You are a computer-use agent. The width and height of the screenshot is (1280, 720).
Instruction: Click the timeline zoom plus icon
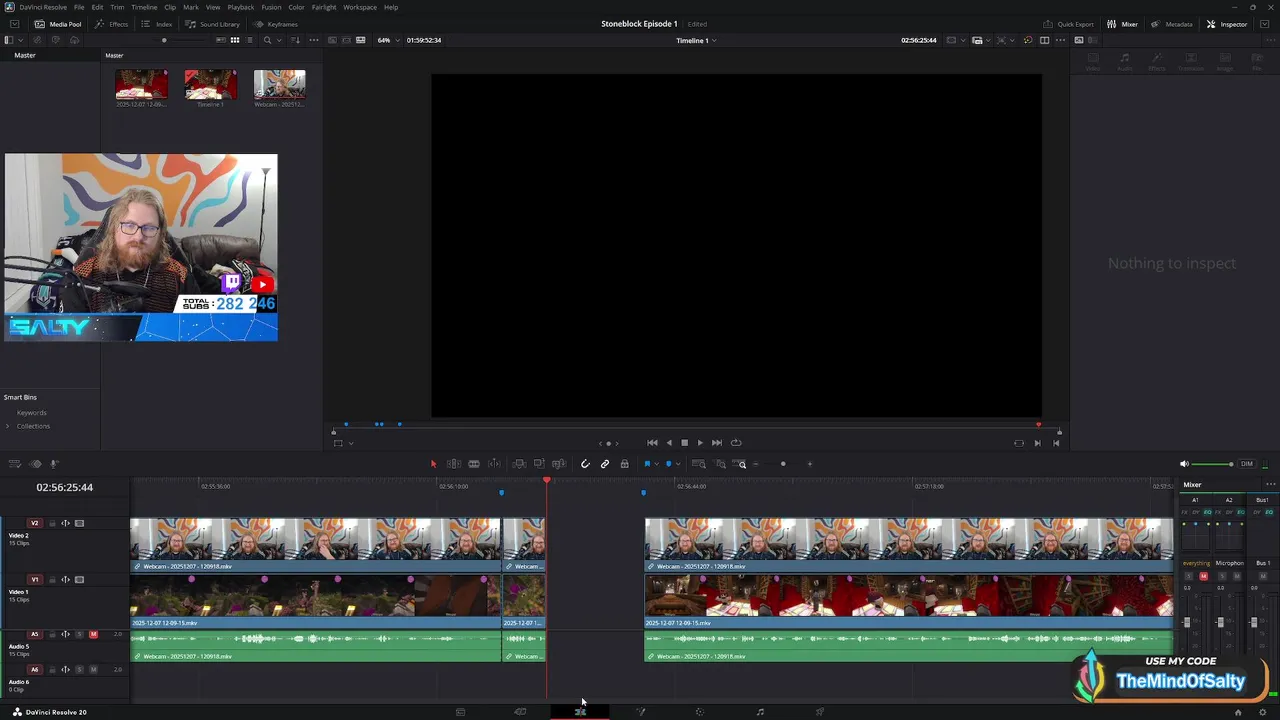810,464
